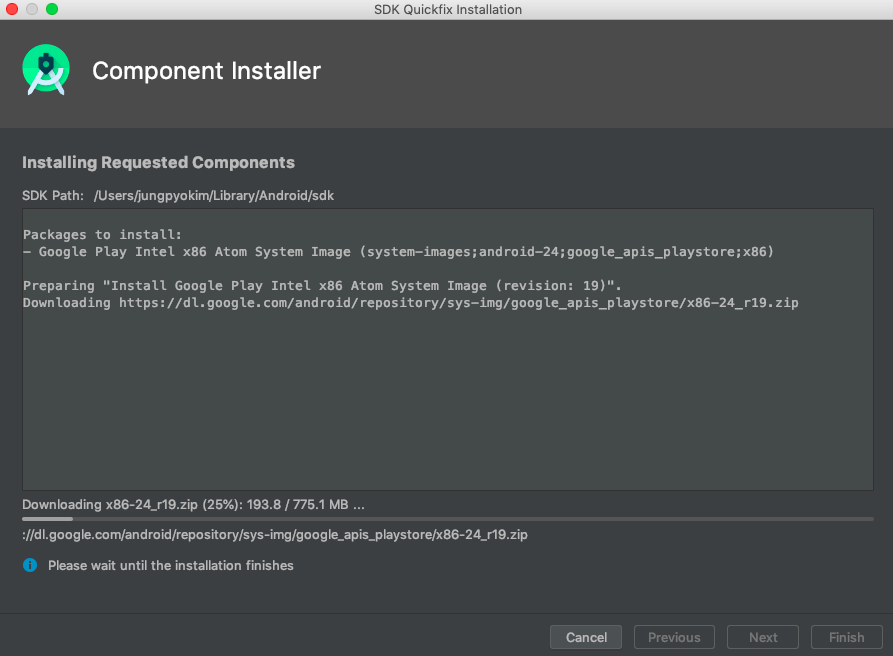
Task: Click 'Please wait until the installation finishes' message
Action: (x=171, y=565)
